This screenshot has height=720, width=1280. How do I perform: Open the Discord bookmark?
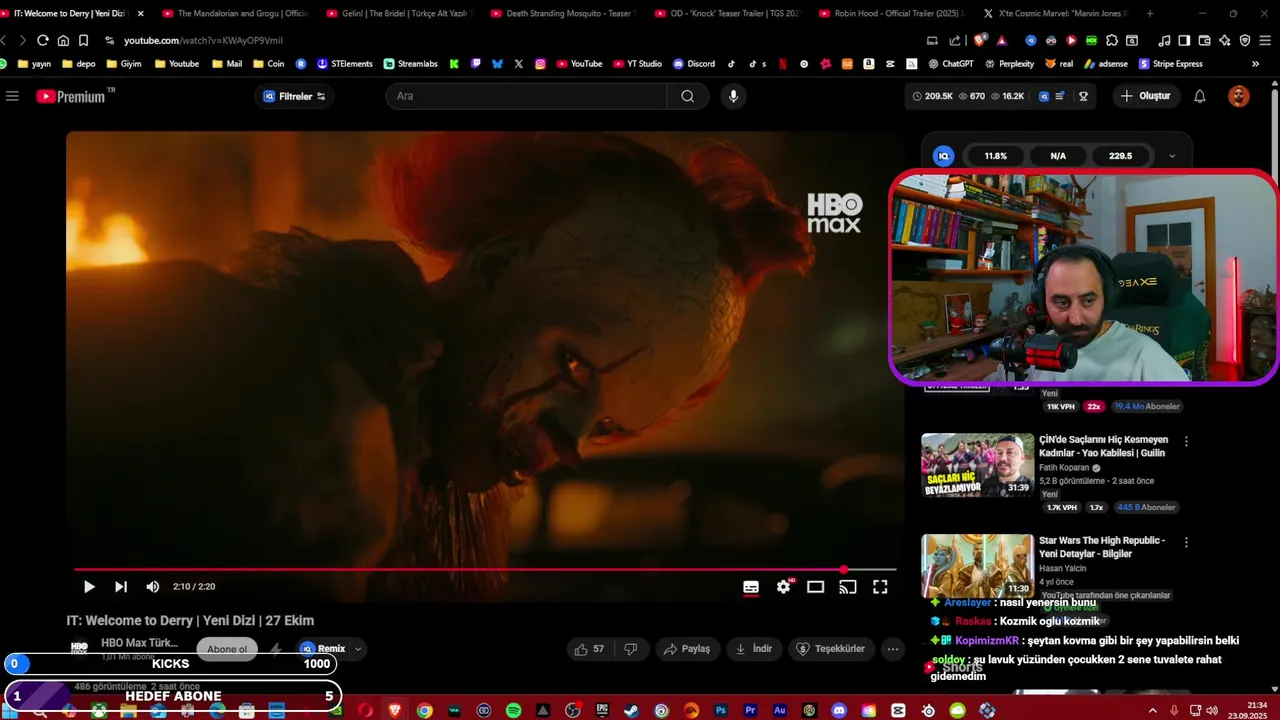pyautogui.click(x=694, y=64)
